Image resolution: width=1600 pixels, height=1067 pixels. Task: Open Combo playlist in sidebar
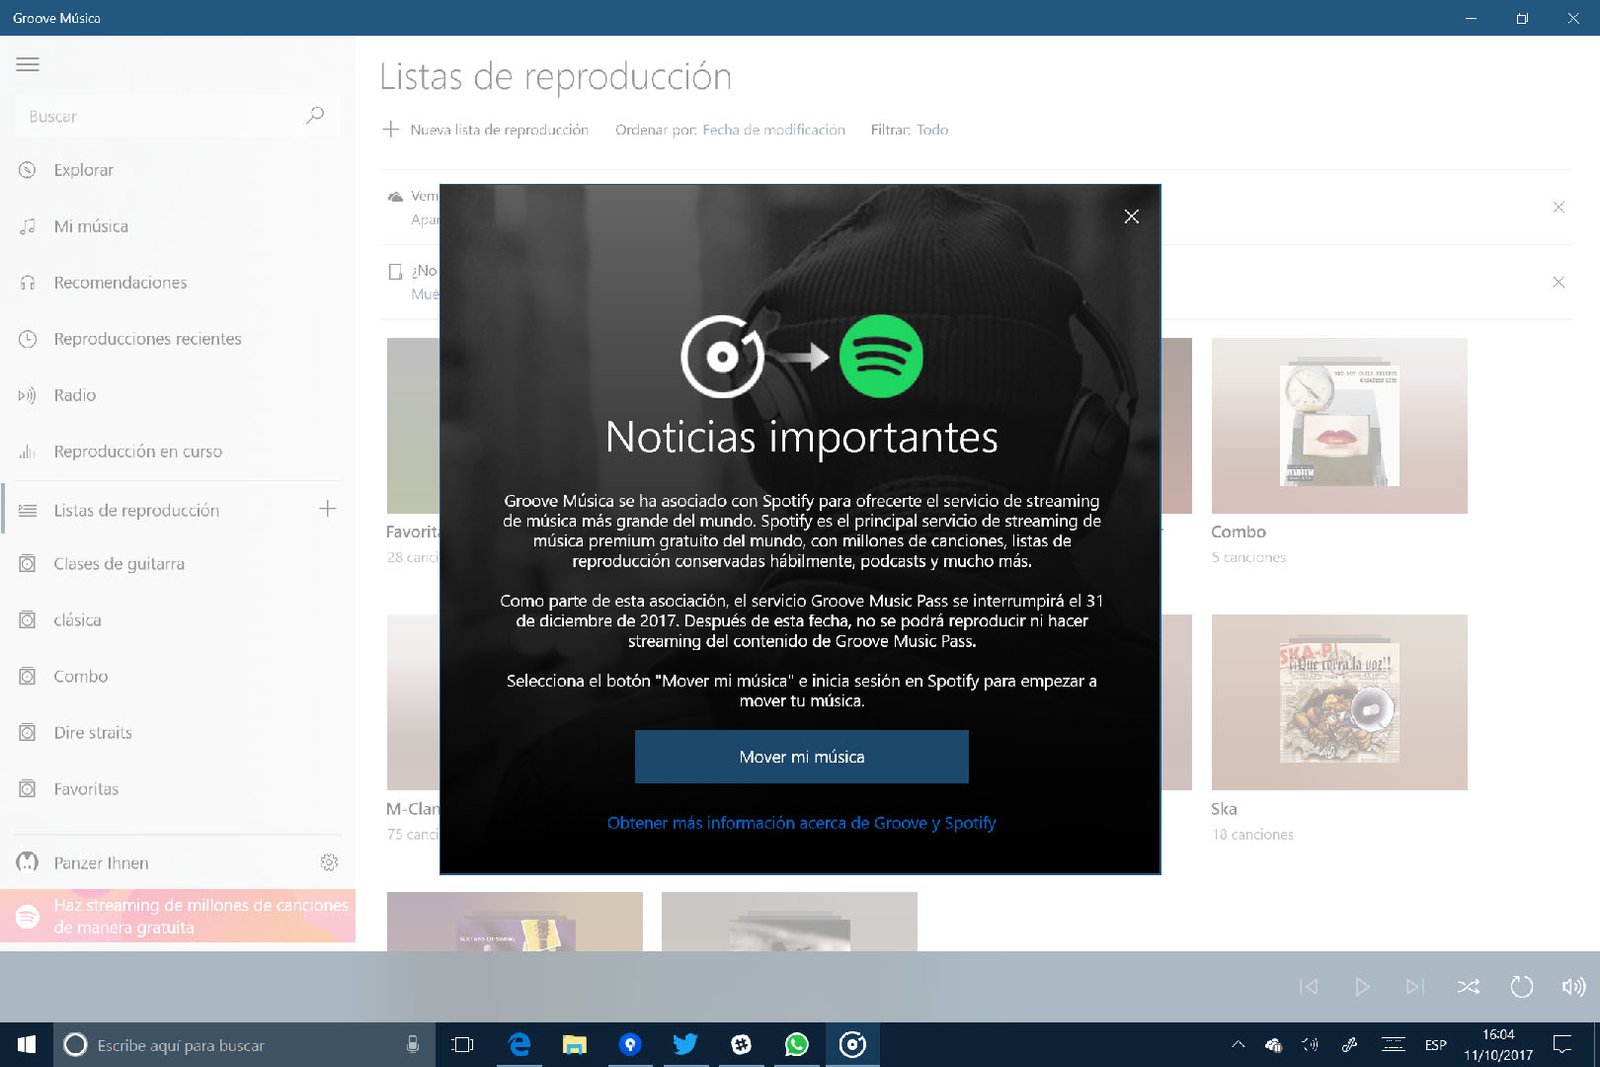[177, 676]
